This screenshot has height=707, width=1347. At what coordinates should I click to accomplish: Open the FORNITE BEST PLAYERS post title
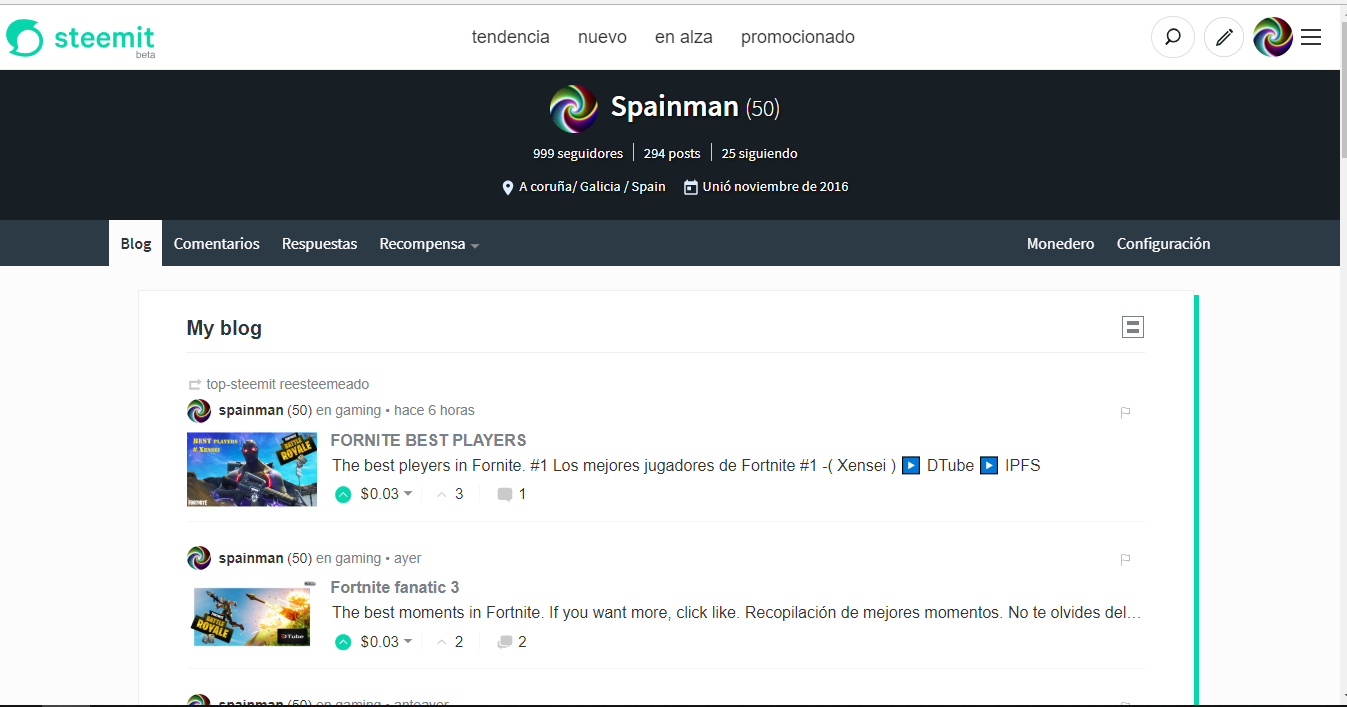tap(427, 440)
